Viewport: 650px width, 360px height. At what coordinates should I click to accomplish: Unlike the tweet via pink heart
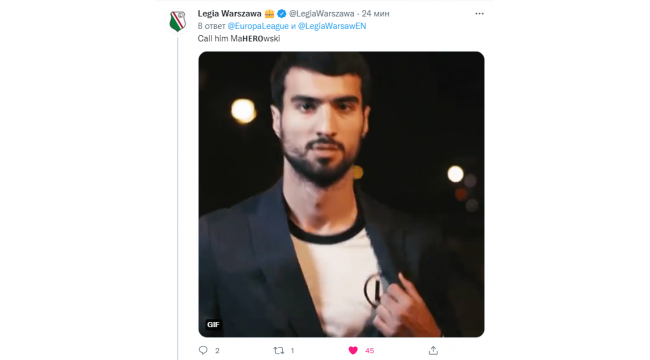(353, 351)
